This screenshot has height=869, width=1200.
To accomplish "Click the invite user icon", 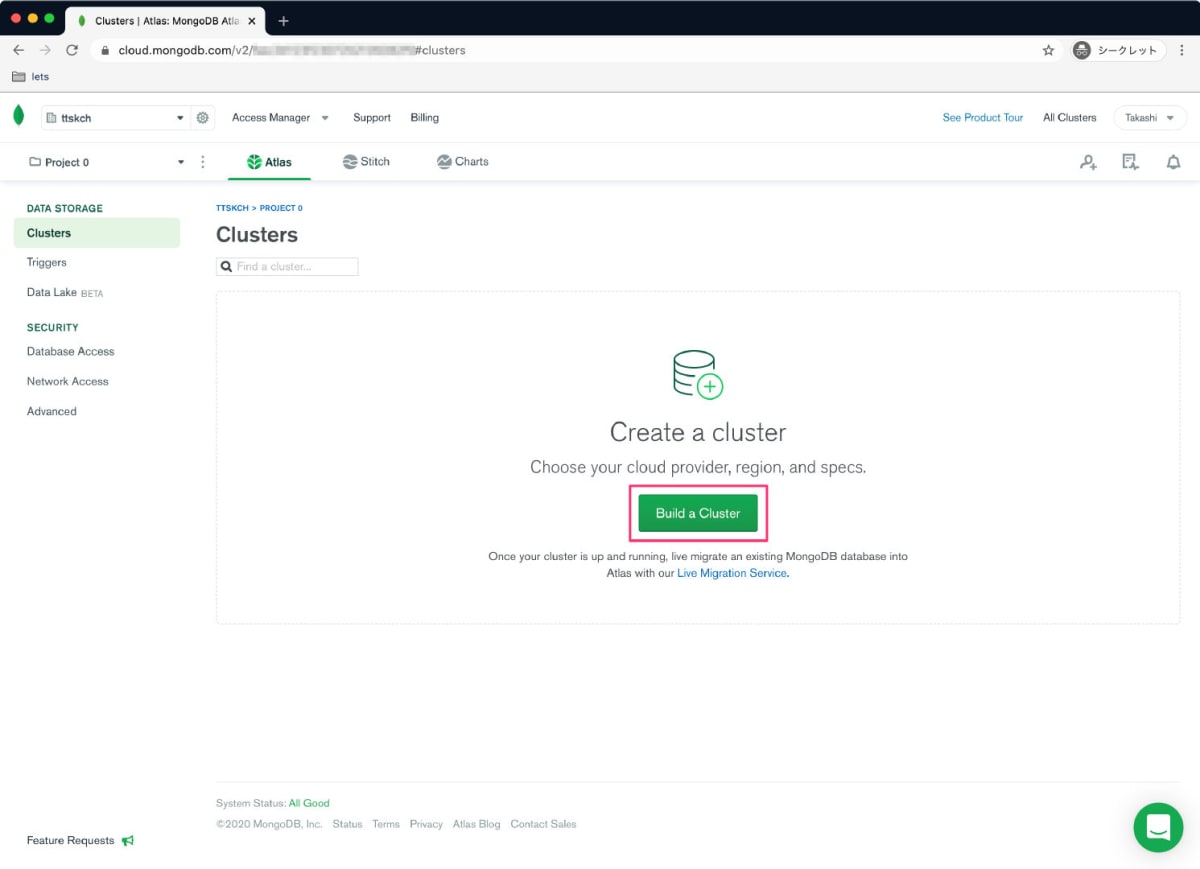I will point(1088,162).
